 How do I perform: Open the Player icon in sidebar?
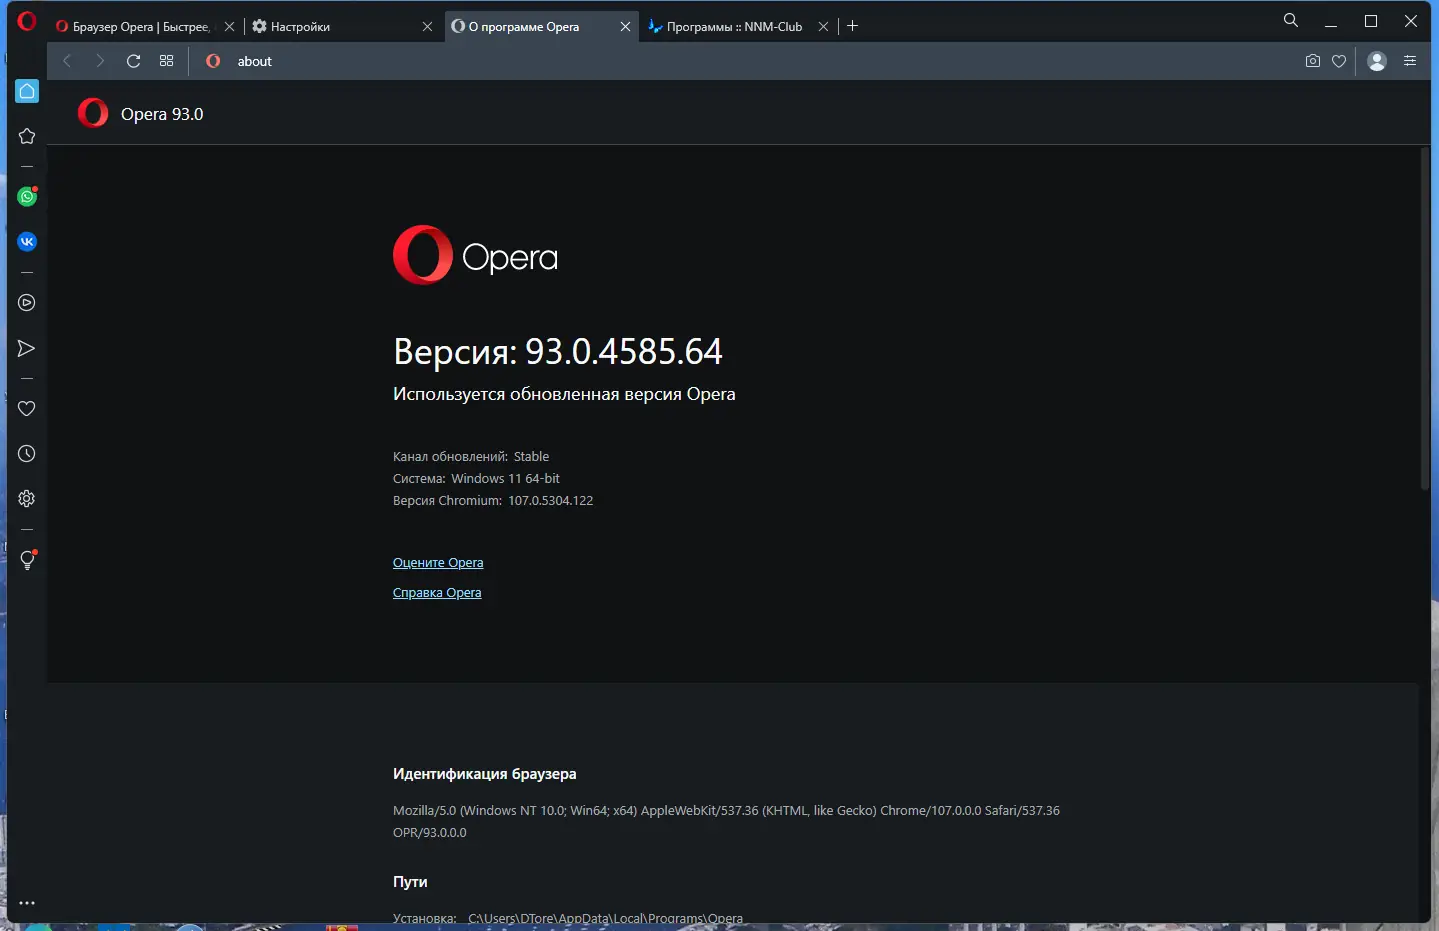(27, 303)
